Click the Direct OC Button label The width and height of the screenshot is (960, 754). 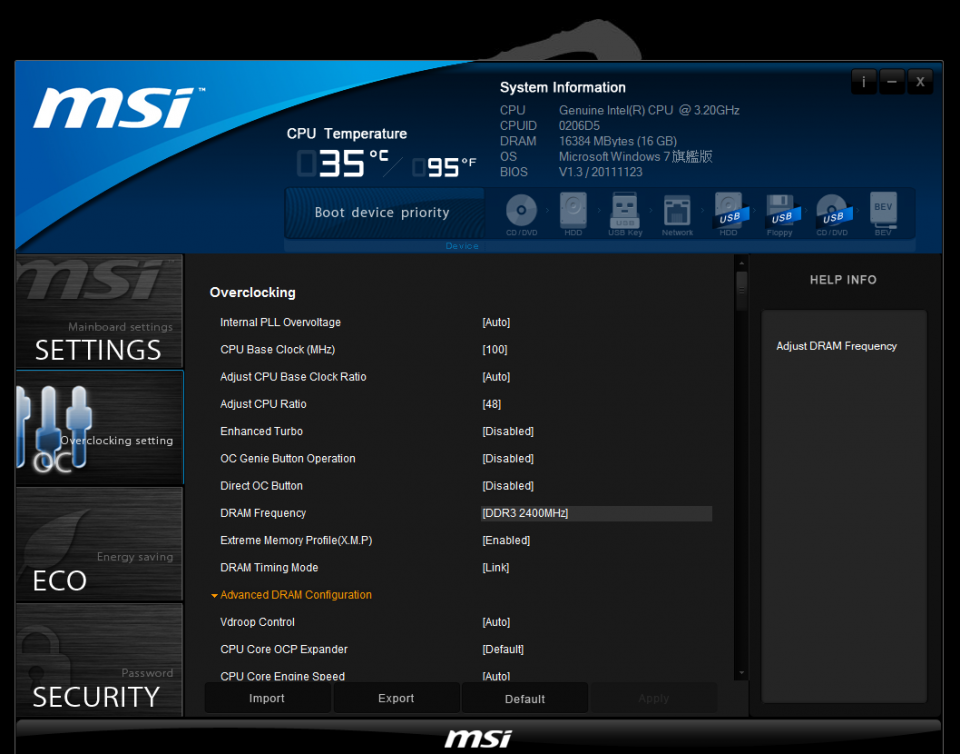pos(261,486)
